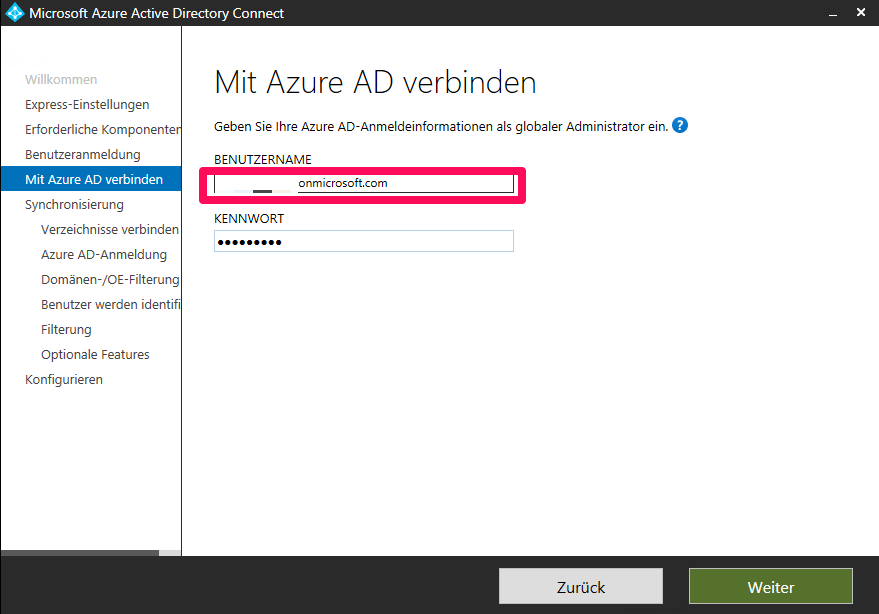The width and height of the screenshot is (879, 614).
Task: Open Express-Einstellungen step
Action: (x=87, y=105)
